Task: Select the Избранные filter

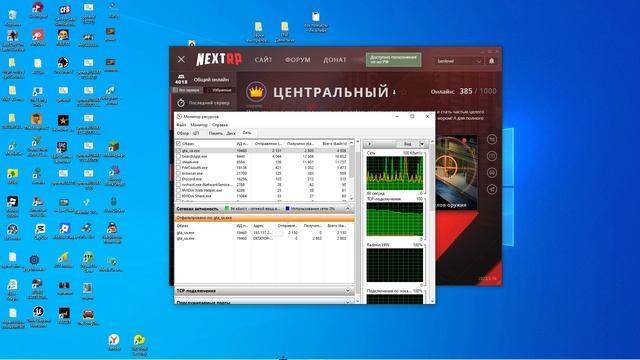Action: (220, 90)
